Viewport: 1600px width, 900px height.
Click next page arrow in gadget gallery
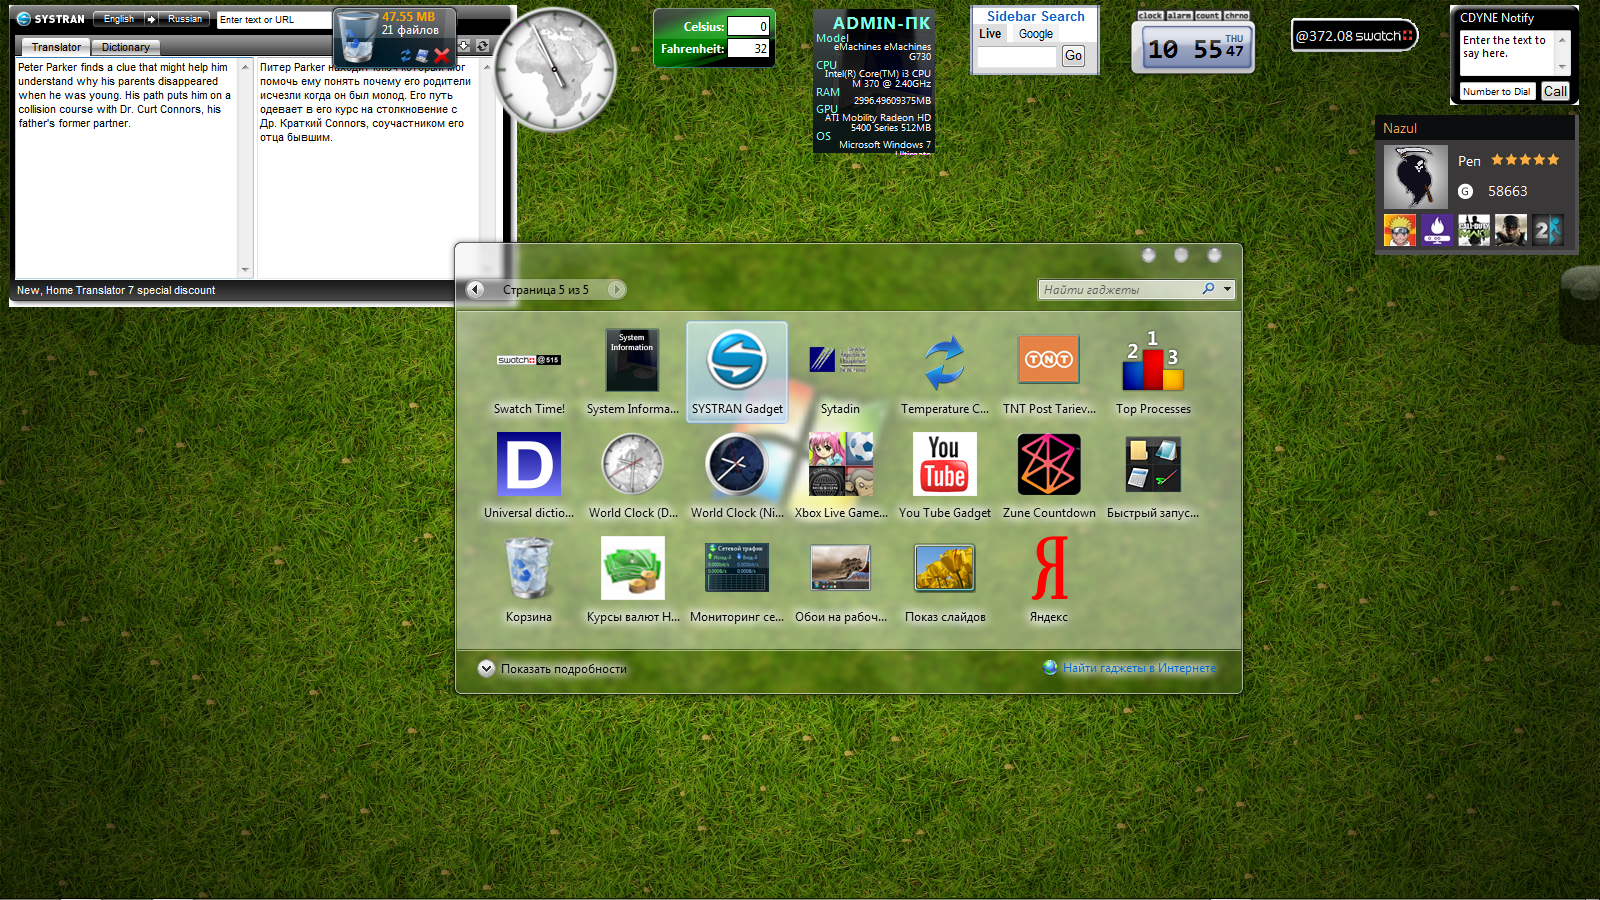click(617, 289)
